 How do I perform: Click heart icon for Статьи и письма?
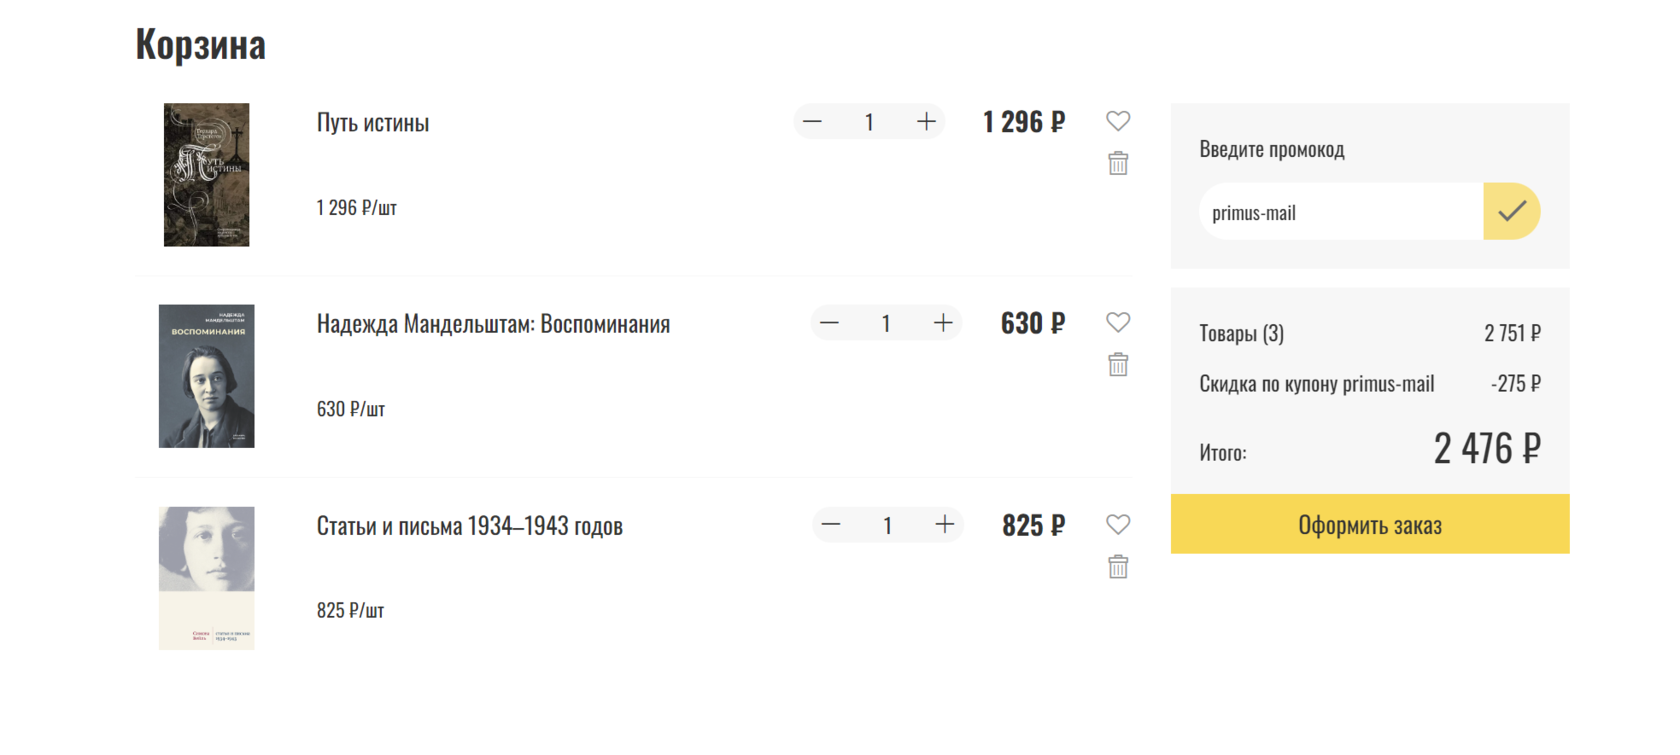(1118, 524)
